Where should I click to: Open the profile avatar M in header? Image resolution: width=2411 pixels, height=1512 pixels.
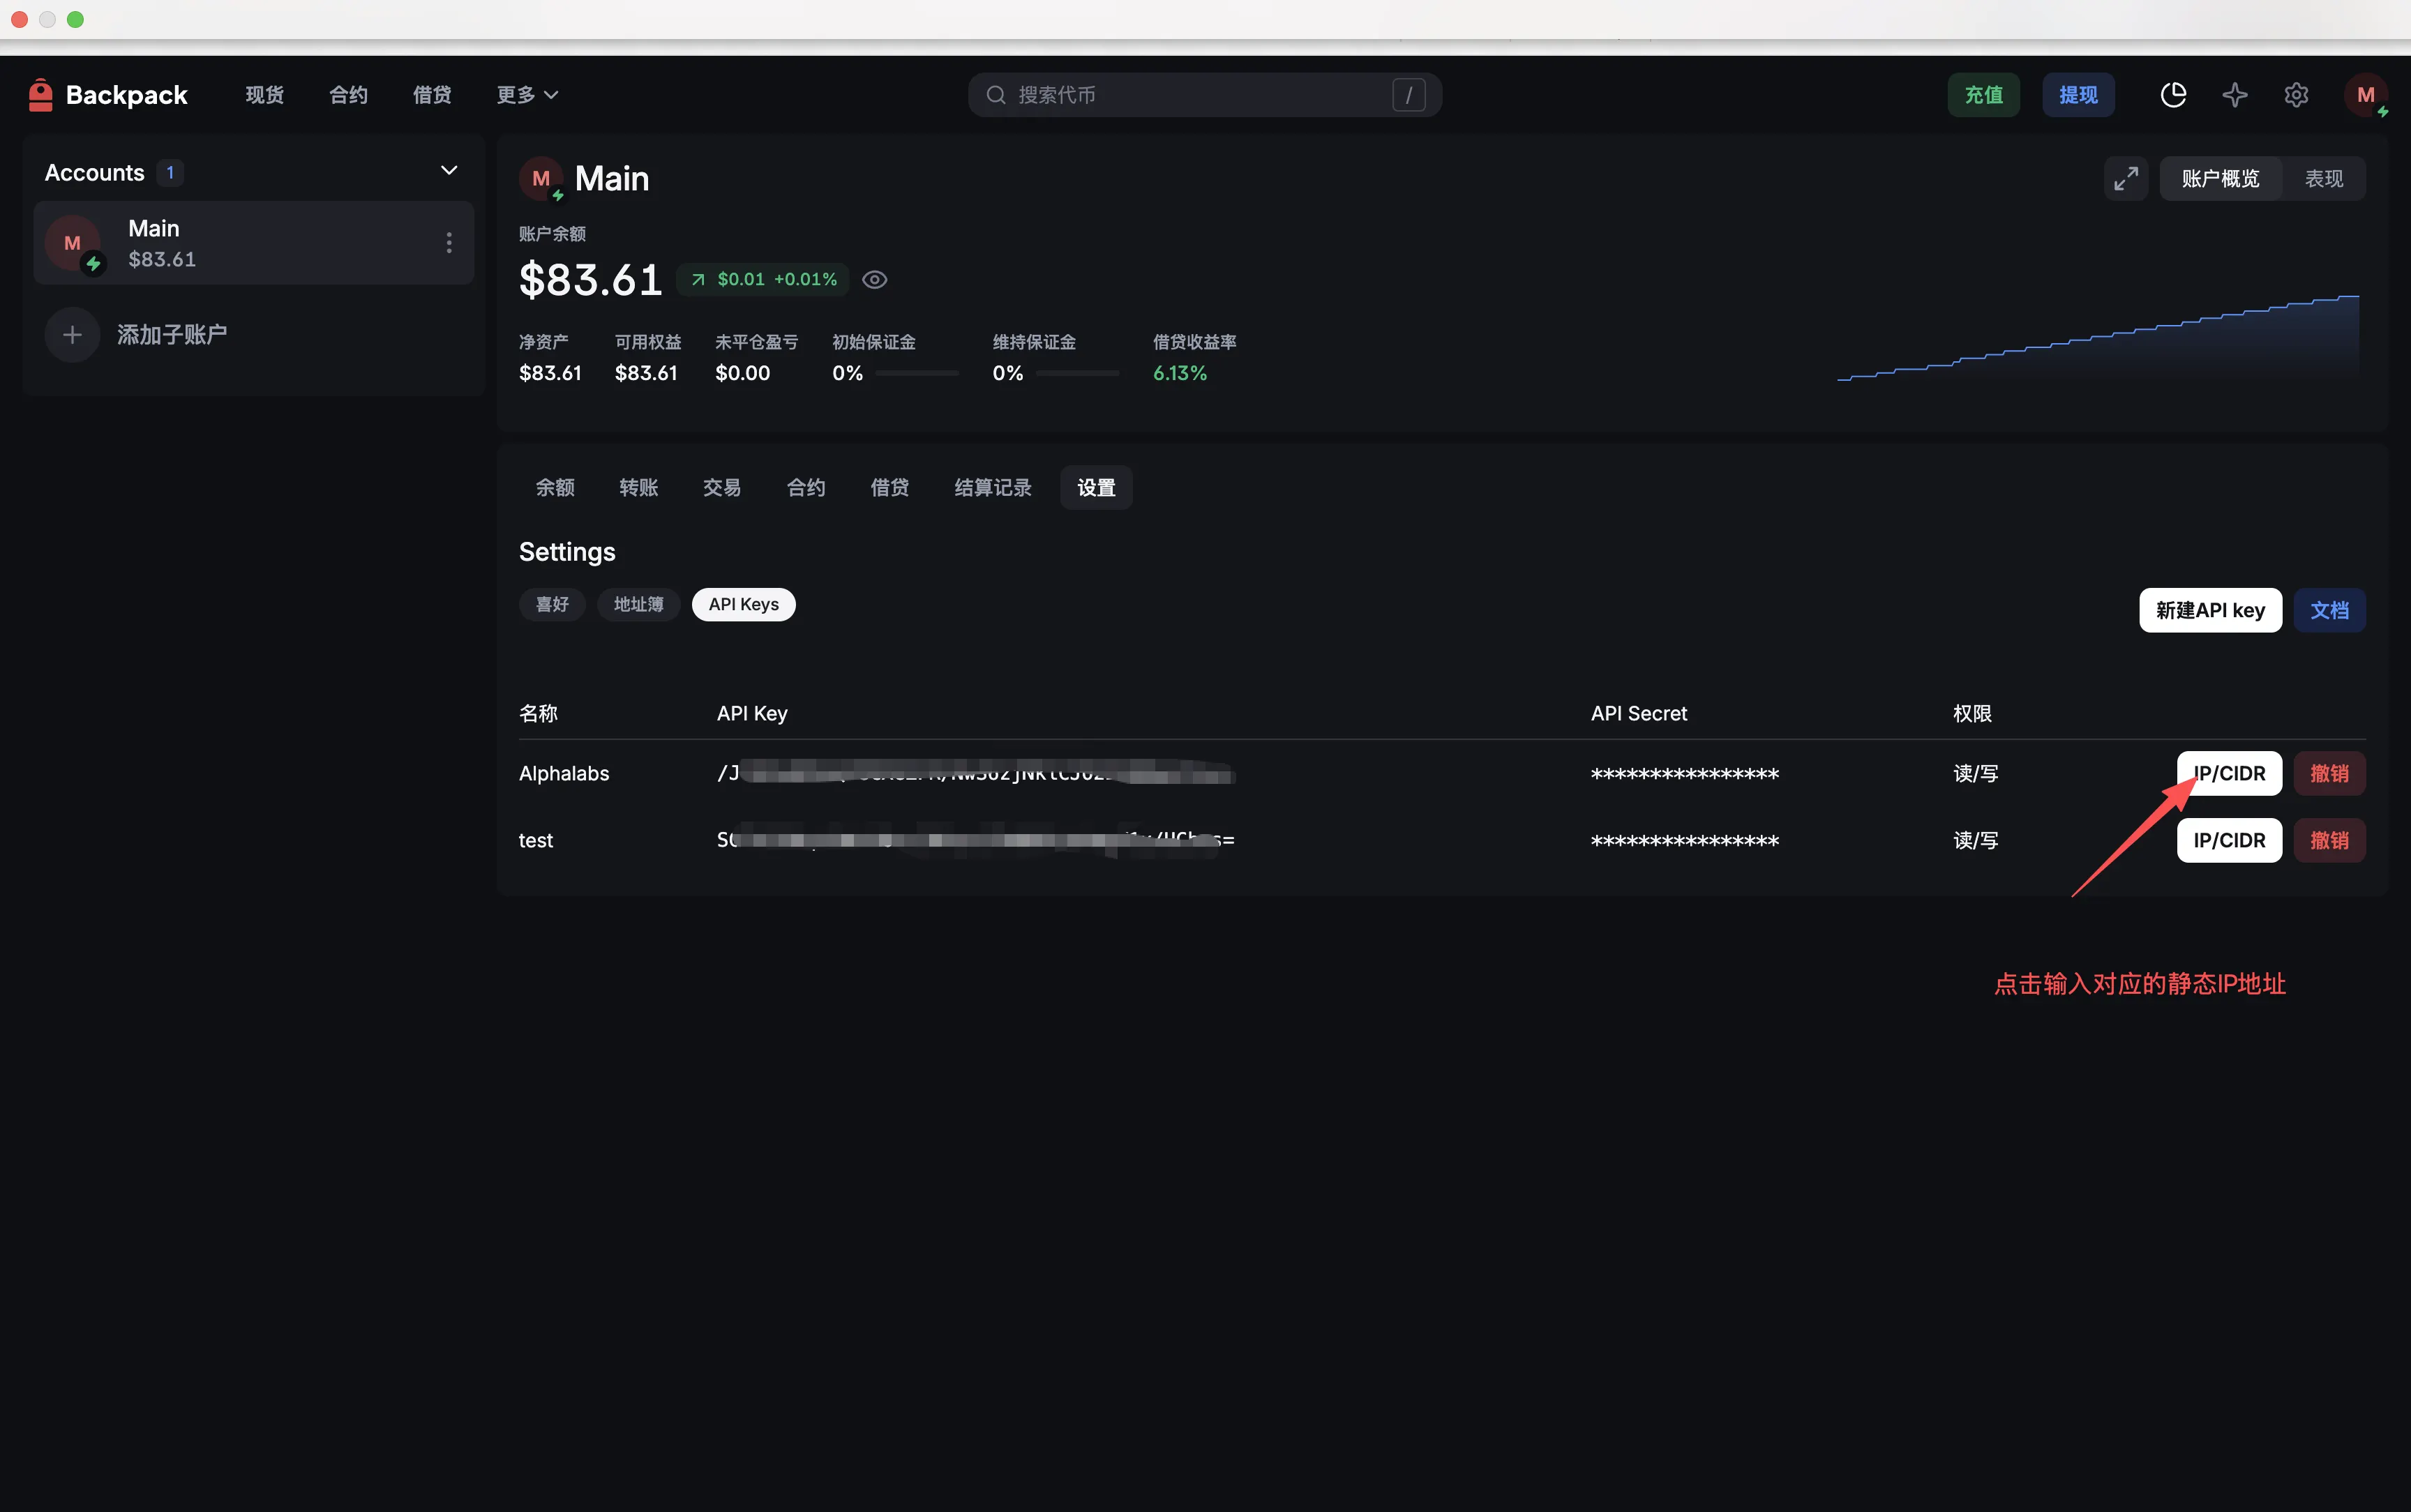pos(2365,95)
